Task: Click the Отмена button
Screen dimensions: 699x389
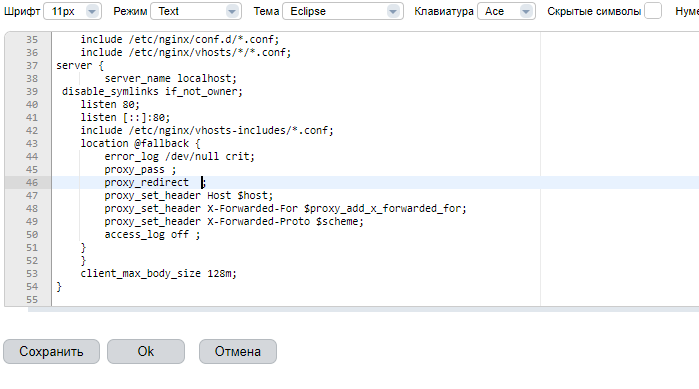Action: (238, 352)
